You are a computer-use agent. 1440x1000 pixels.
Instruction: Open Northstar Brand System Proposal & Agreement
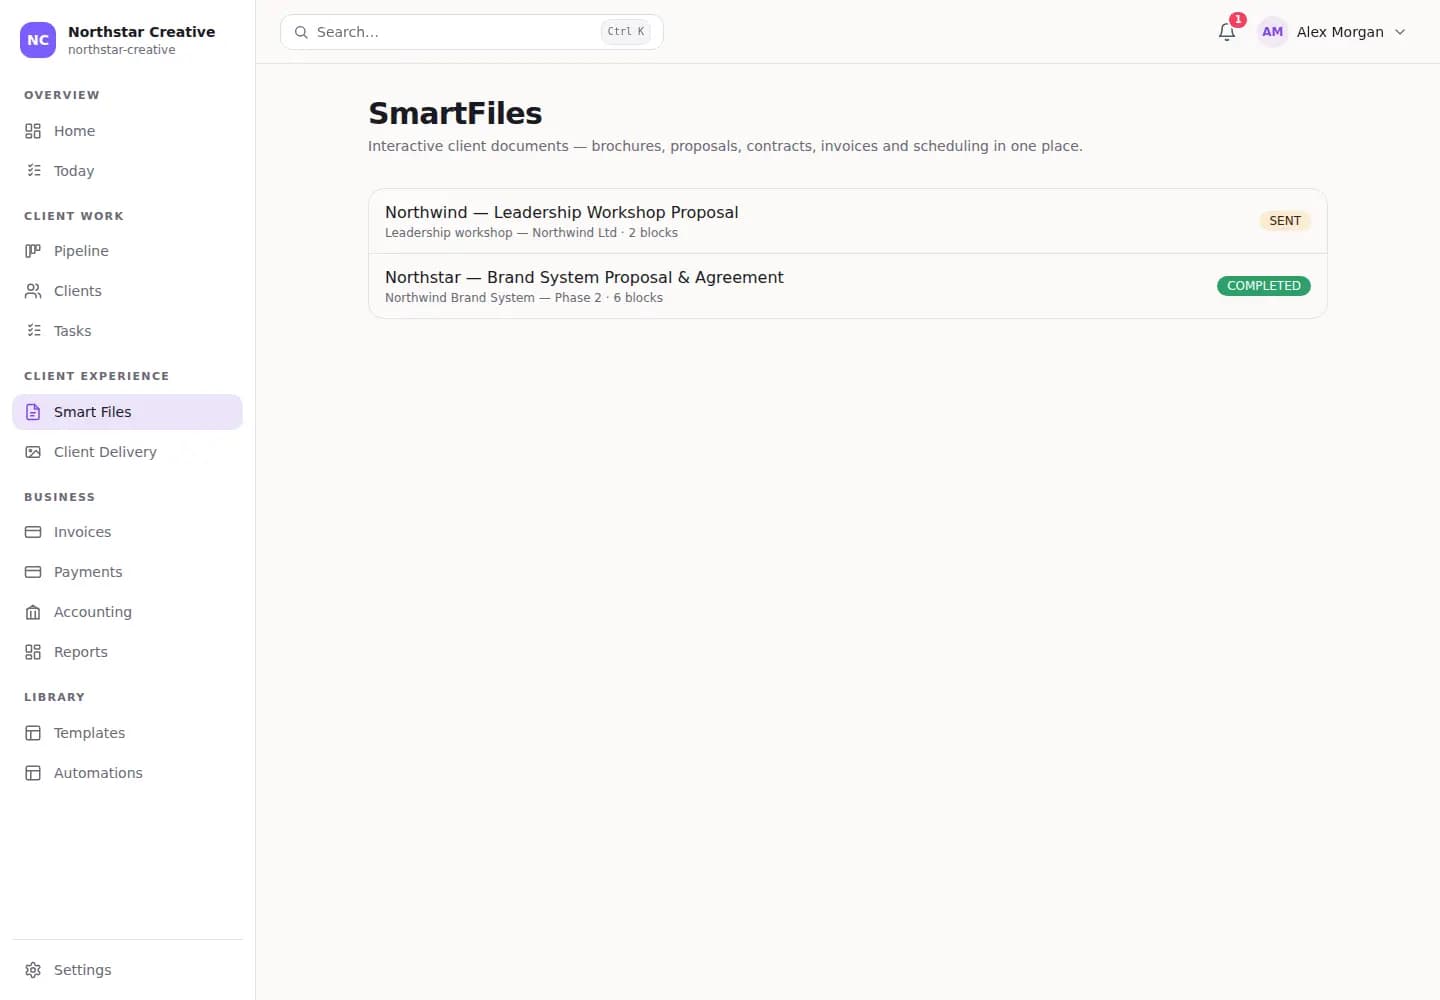click(x=847, y=286)
